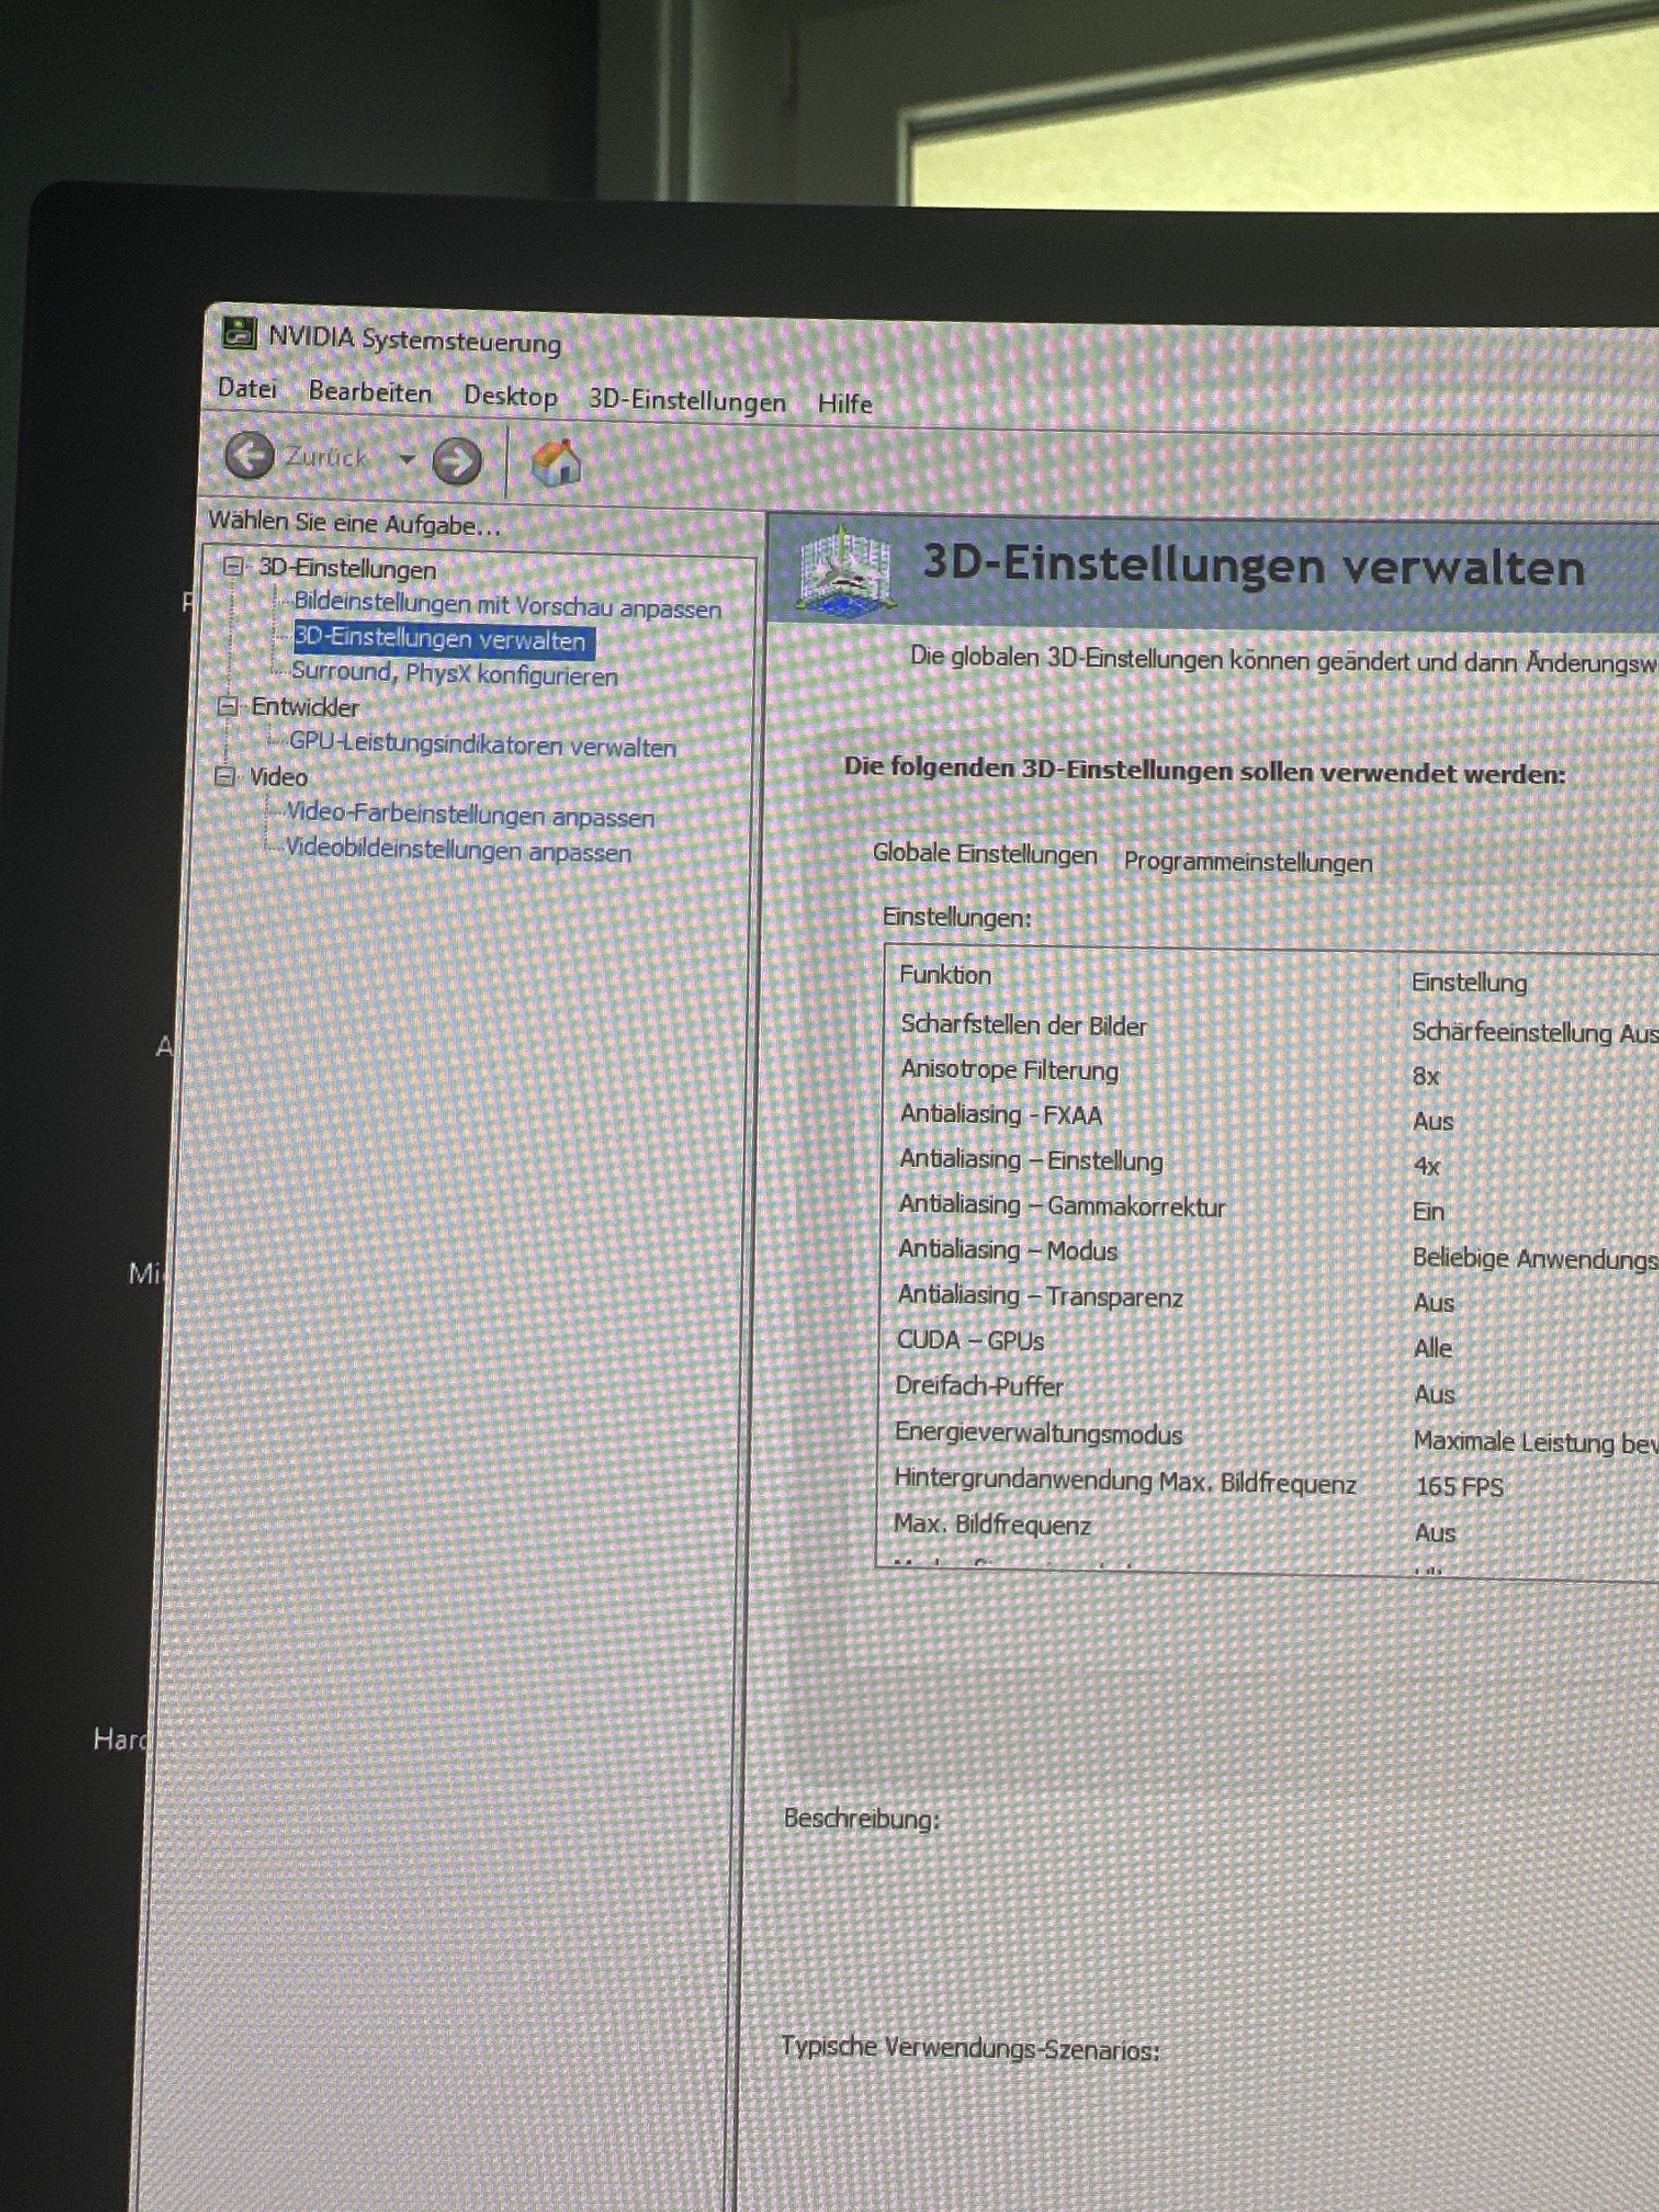Open the Datei menu
Screen dimensions: 1659x2212
[x=246, y=388]
